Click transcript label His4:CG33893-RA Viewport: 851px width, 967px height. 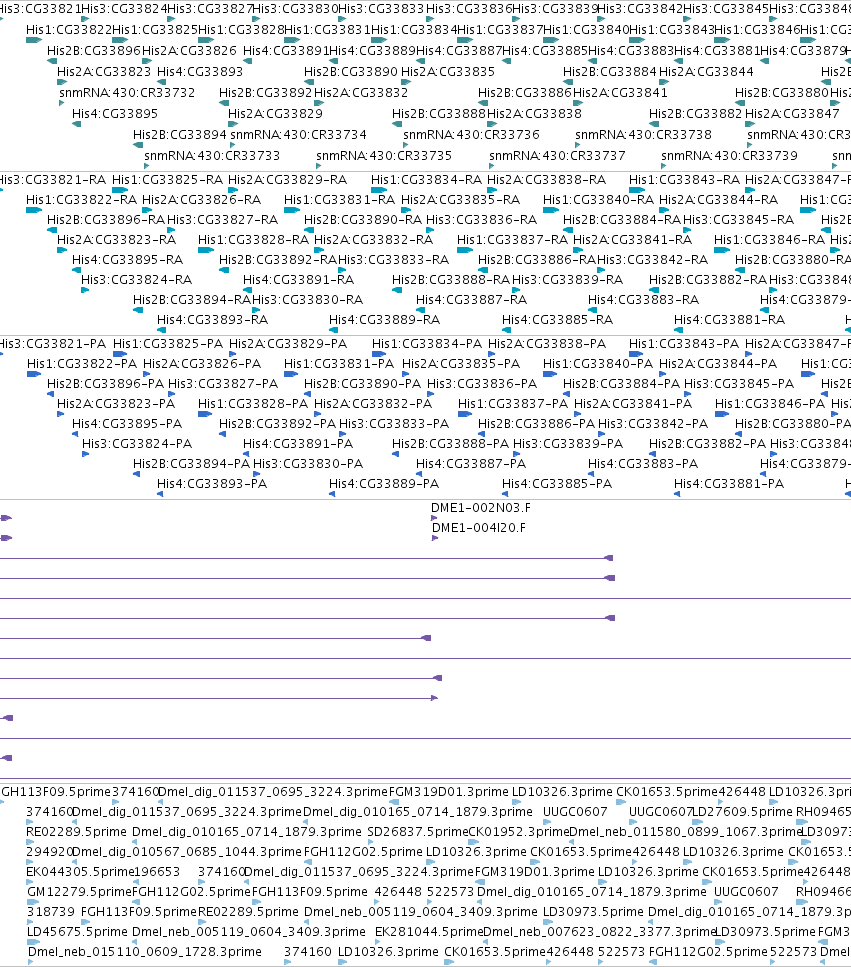pos(213,319)
